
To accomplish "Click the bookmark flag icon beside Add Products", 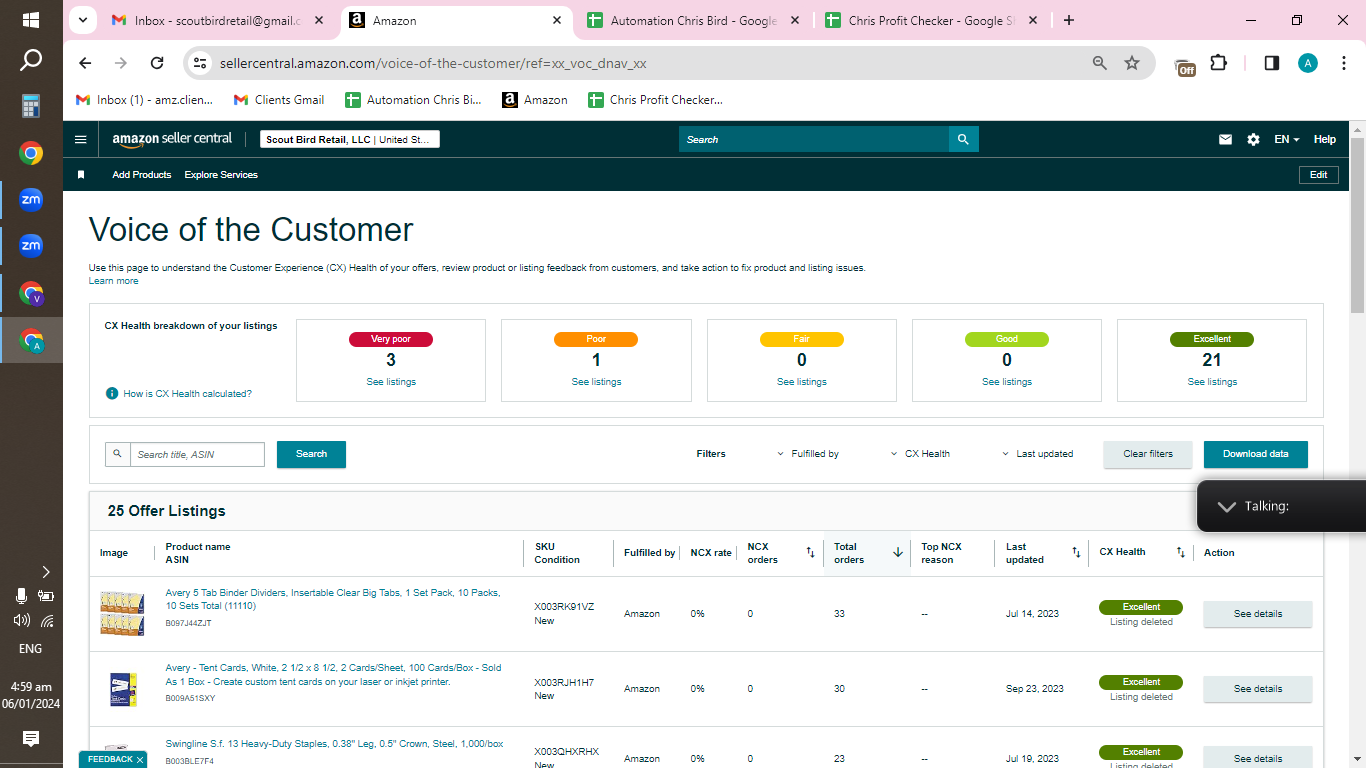I will coord(81,175).
